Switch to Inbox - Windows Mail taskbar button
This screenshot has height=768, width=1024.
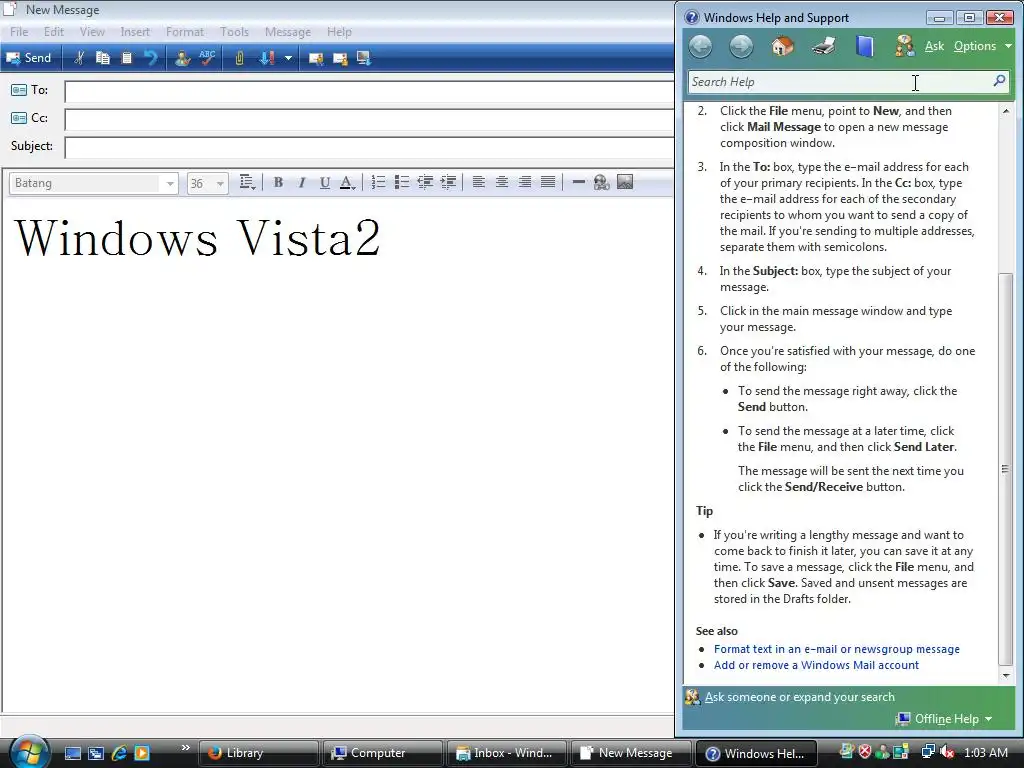tap(506, 753)
